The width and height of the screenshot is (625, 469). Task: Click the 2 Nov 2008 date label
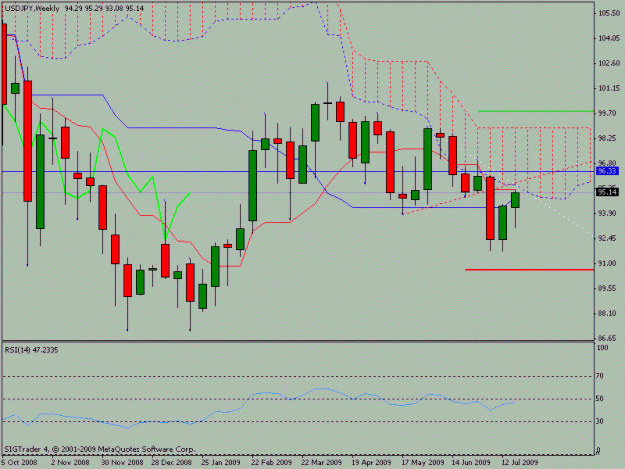70,462
